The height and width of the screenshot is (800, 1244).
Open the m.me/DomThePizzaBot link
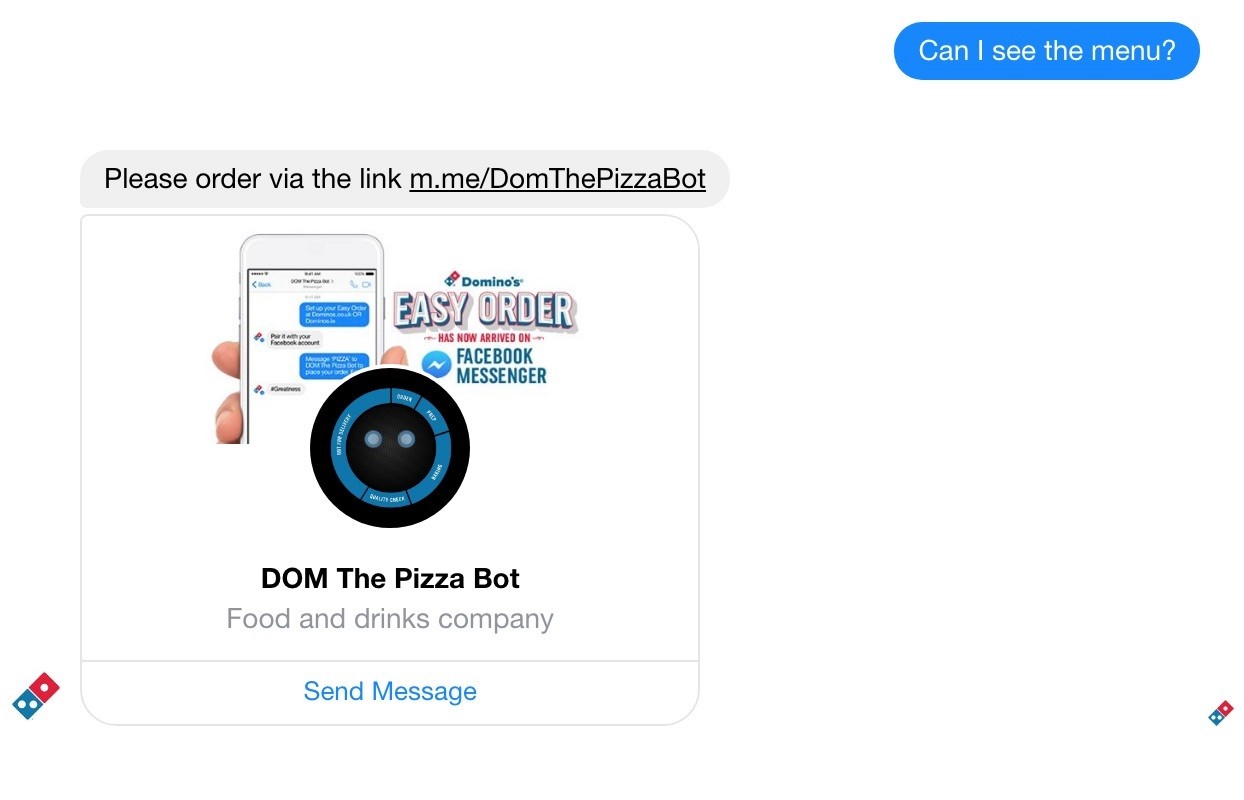click(557, 179)
